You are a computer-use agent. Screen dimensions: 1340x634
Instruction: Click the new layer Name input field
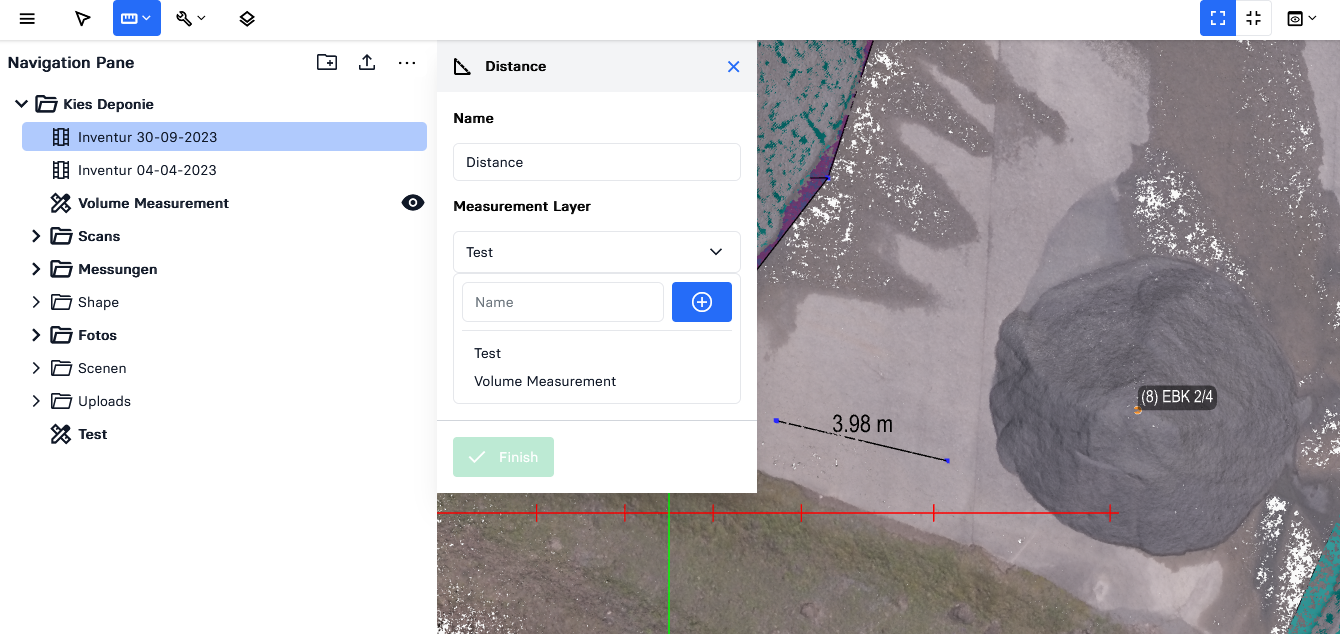[562, 302]
